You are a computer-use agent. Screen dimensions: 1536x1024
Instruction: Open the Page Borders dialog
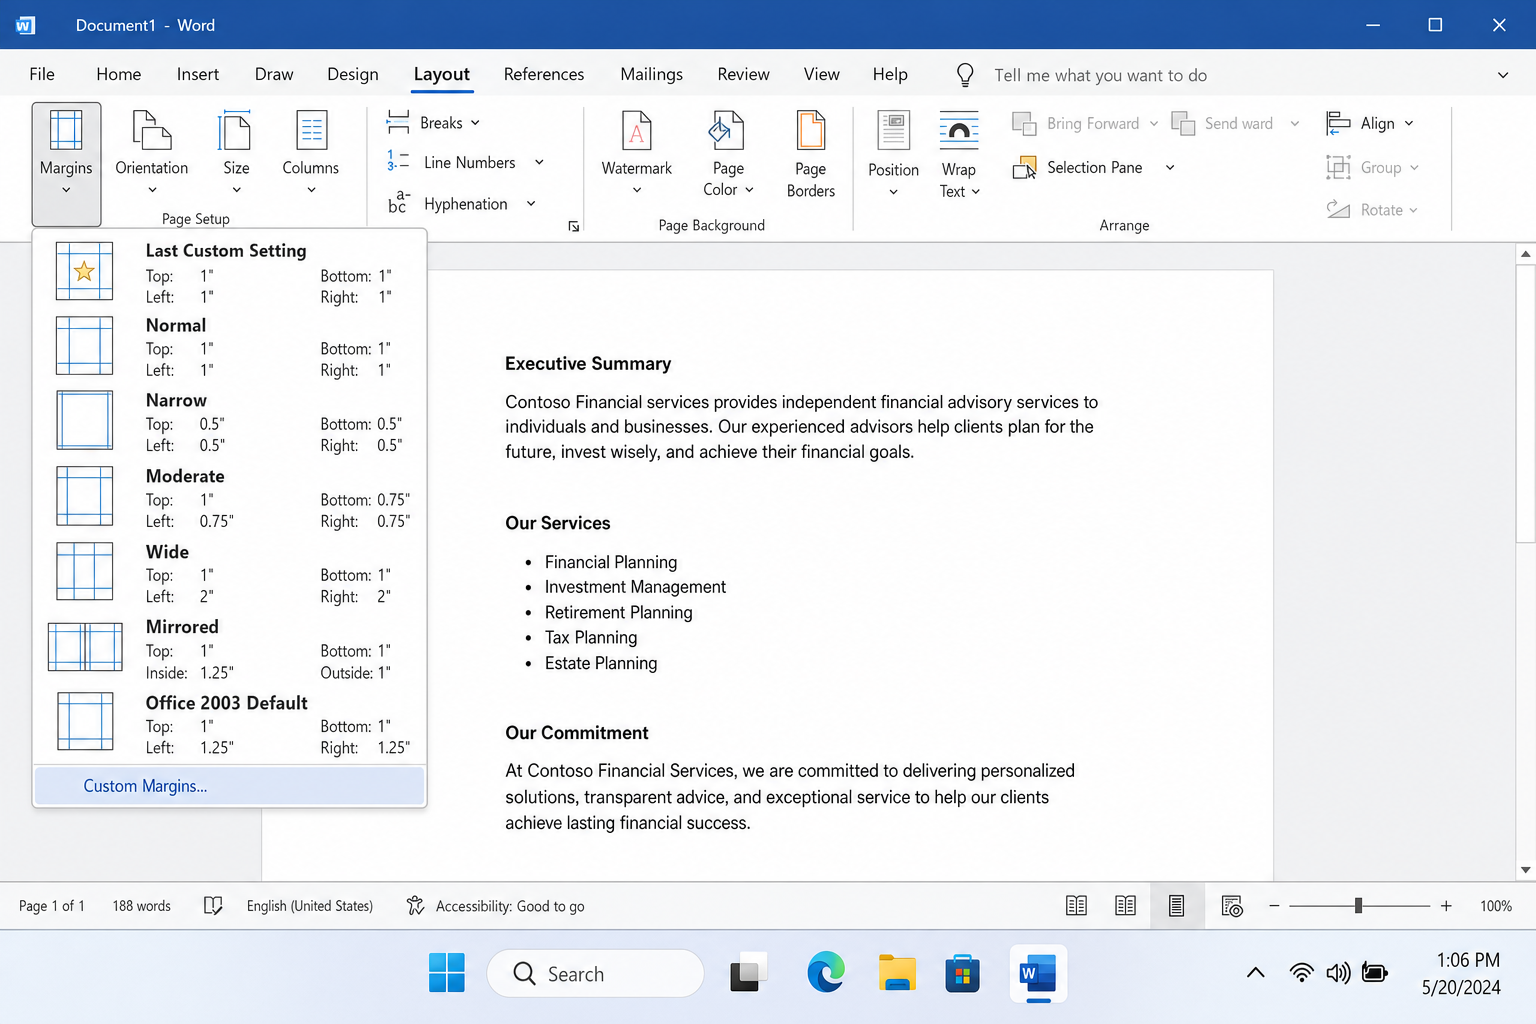pos(811,154)
